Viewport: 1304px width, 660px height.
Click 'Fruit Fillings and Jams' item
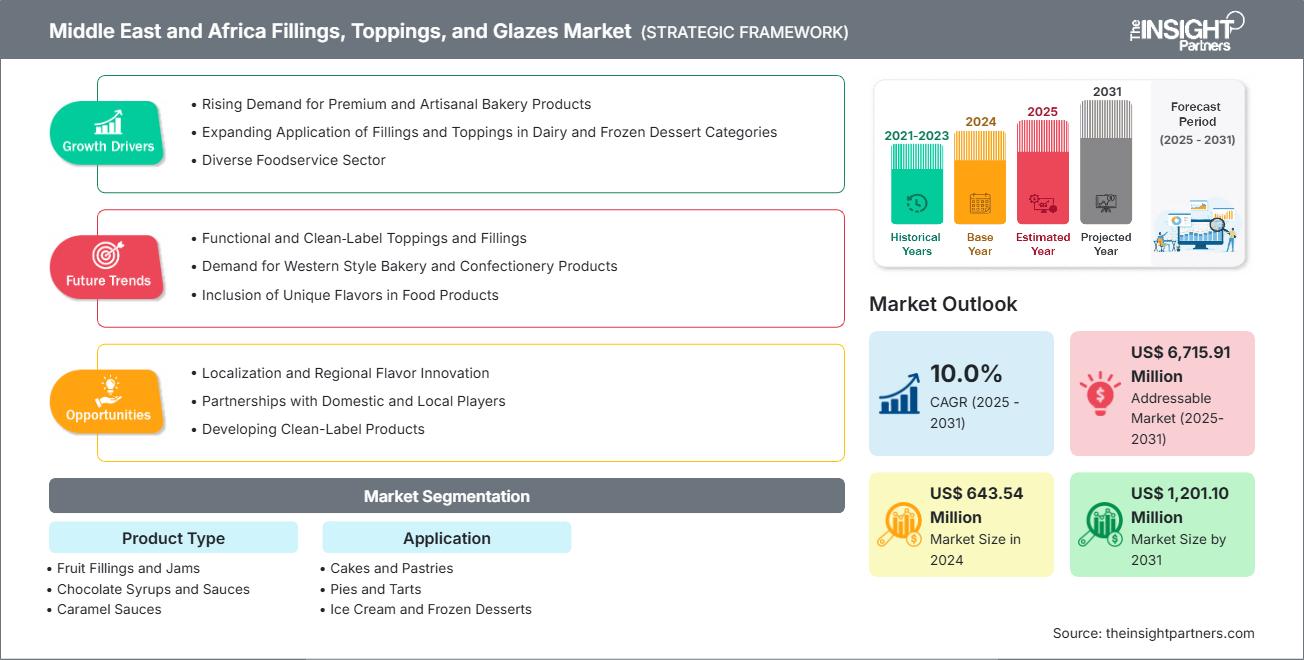click(126, 568)
